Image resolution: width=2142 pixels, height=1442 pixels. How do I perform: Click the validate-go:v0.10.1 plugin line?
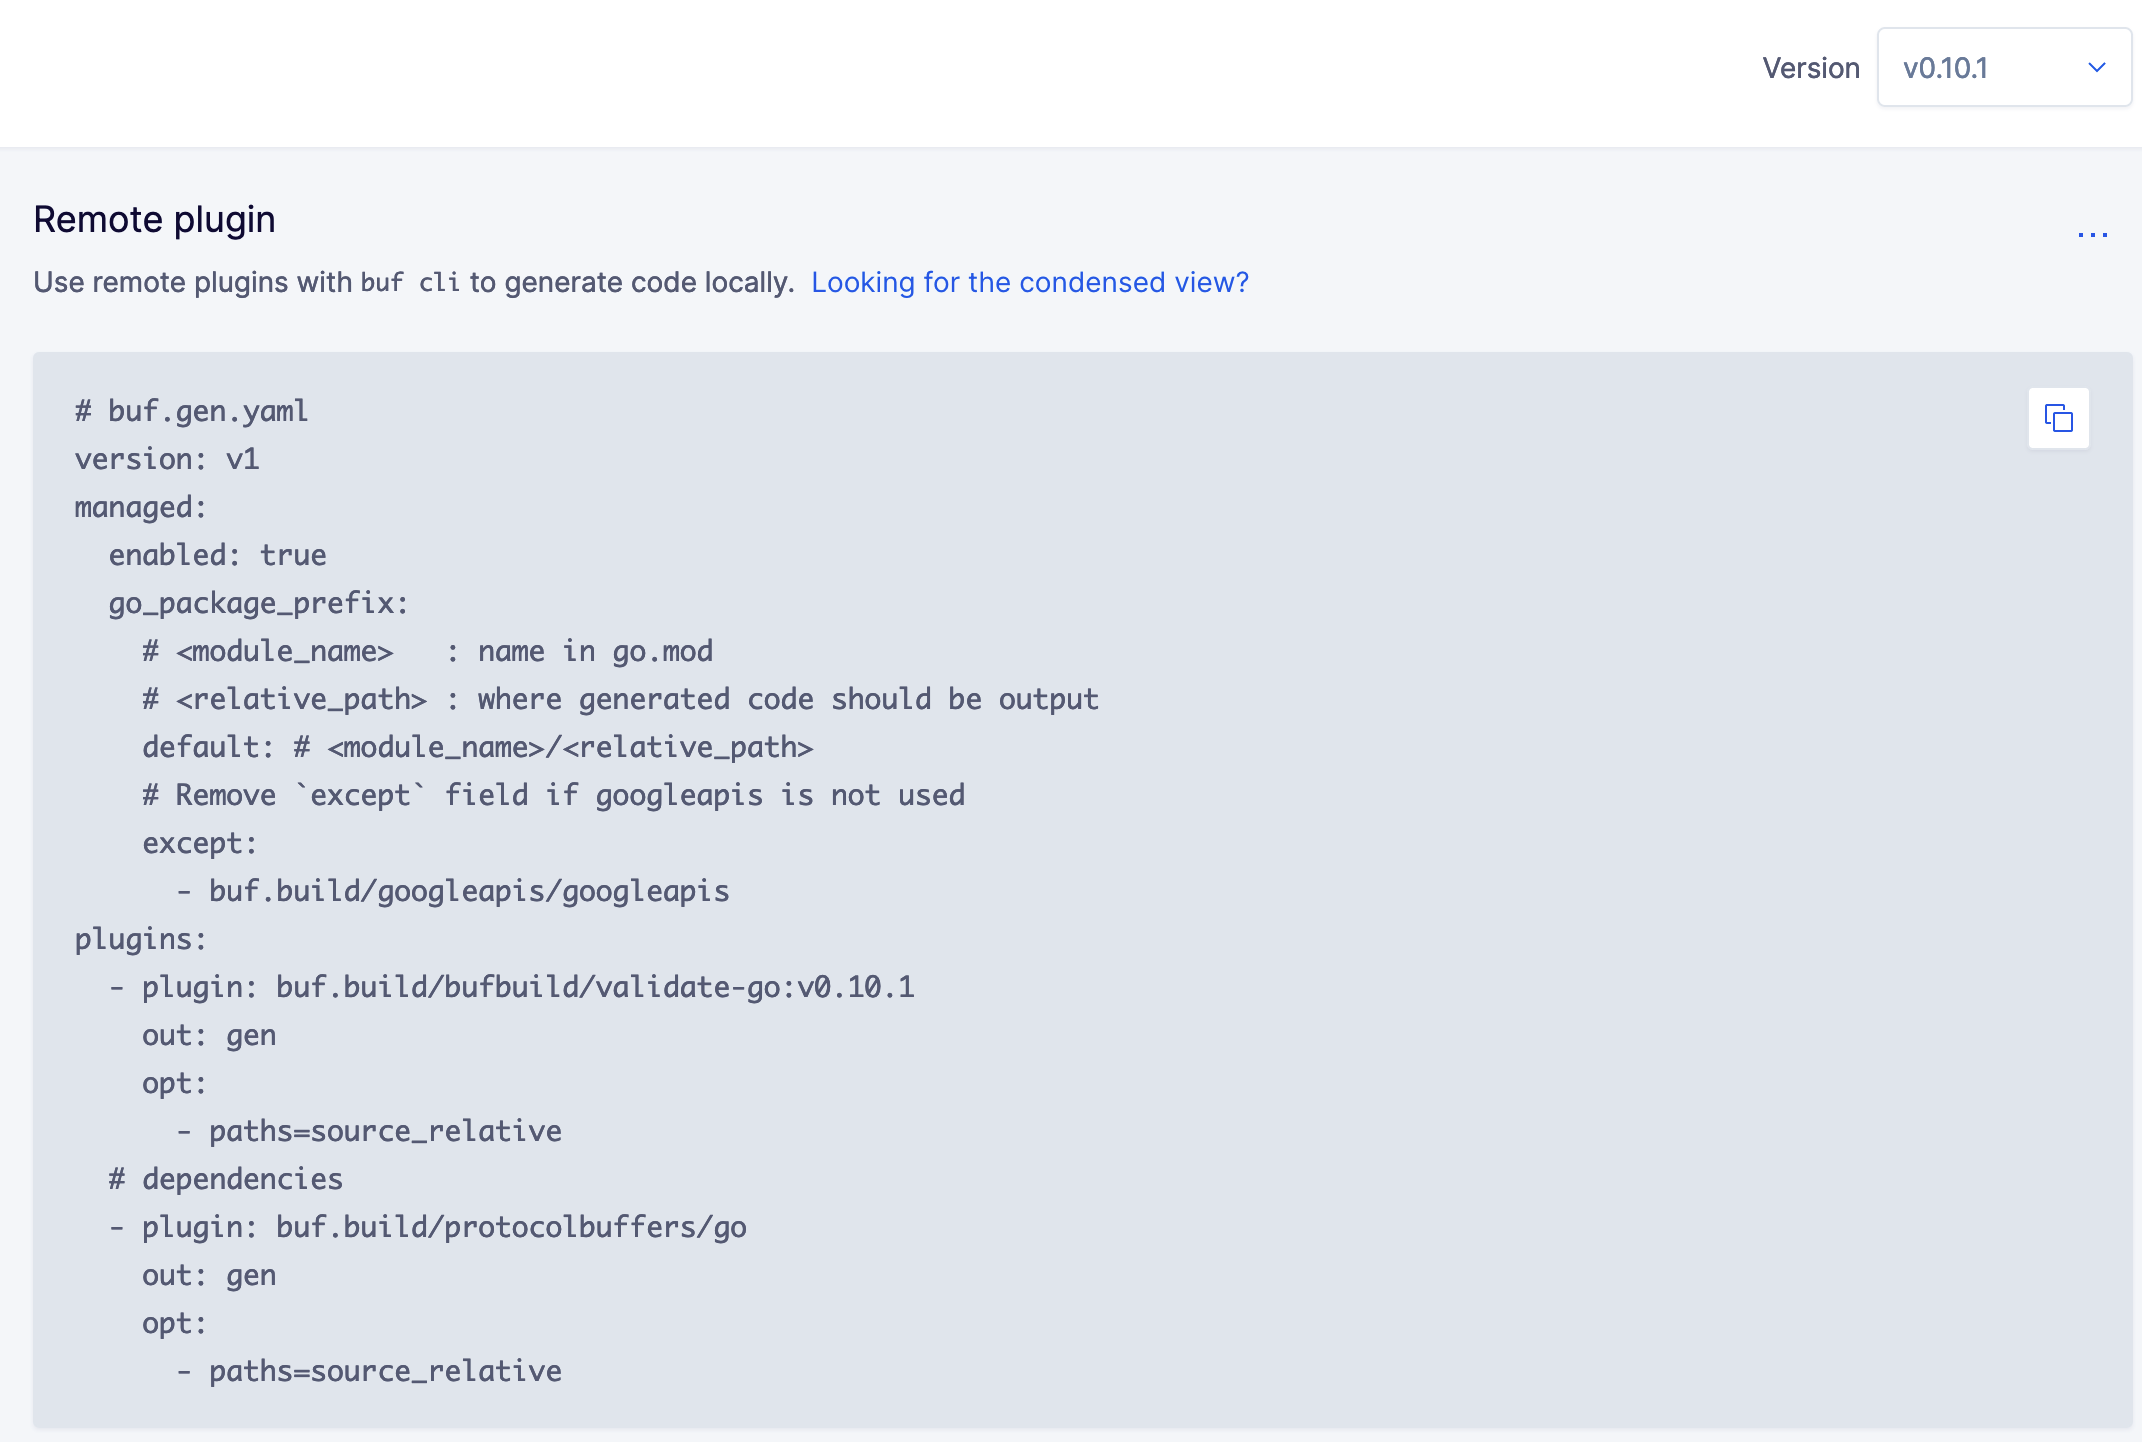pos(527,987)
